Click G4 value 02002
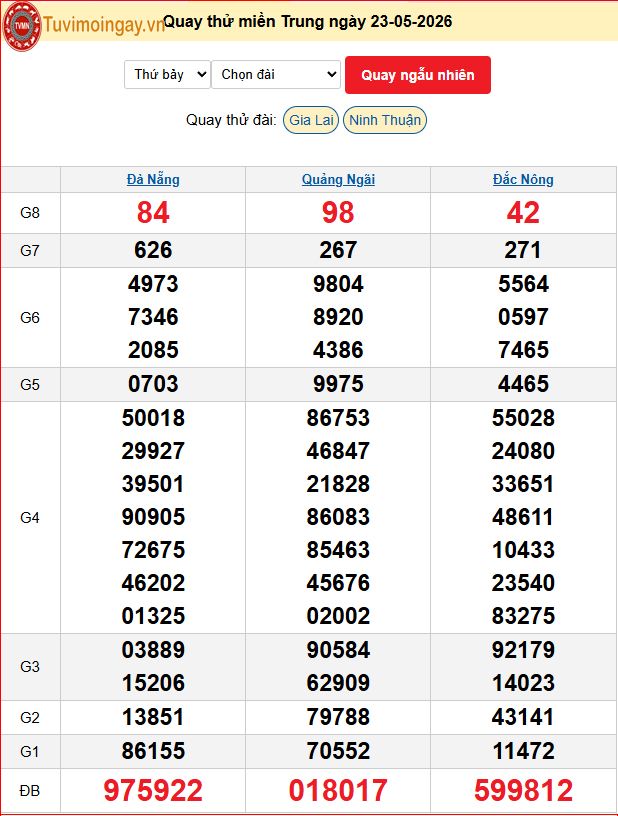 click(338, 616)
